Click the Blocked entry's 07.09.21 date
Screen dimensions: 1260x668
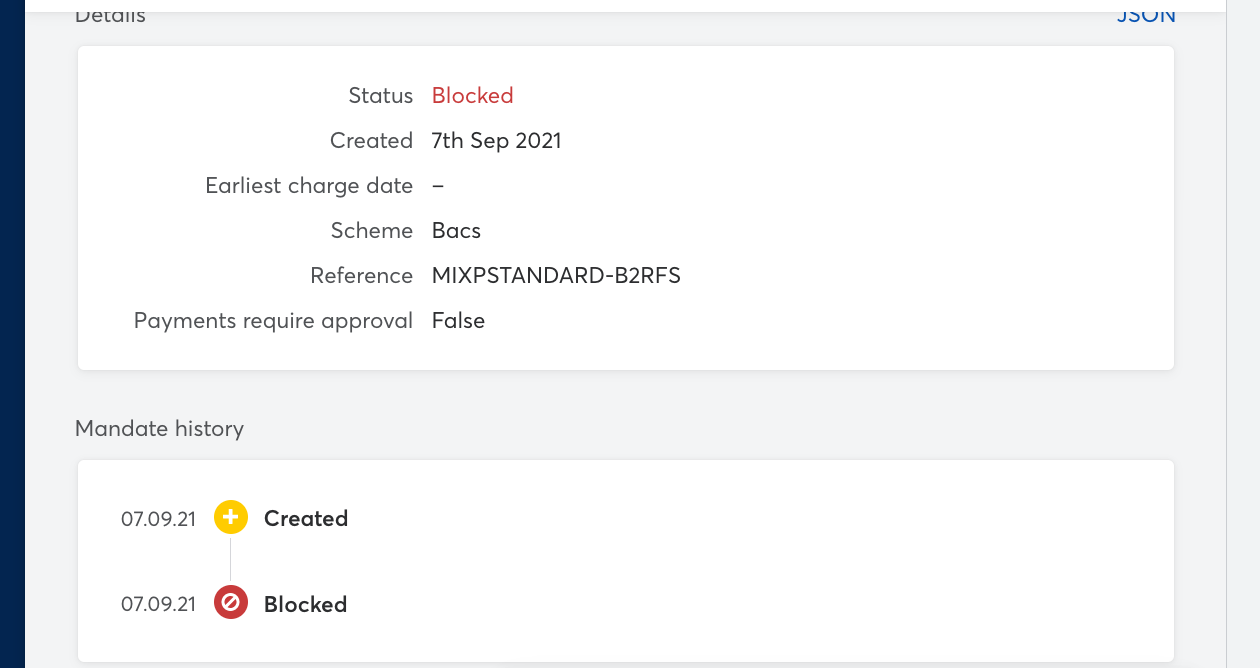point(159,605)
